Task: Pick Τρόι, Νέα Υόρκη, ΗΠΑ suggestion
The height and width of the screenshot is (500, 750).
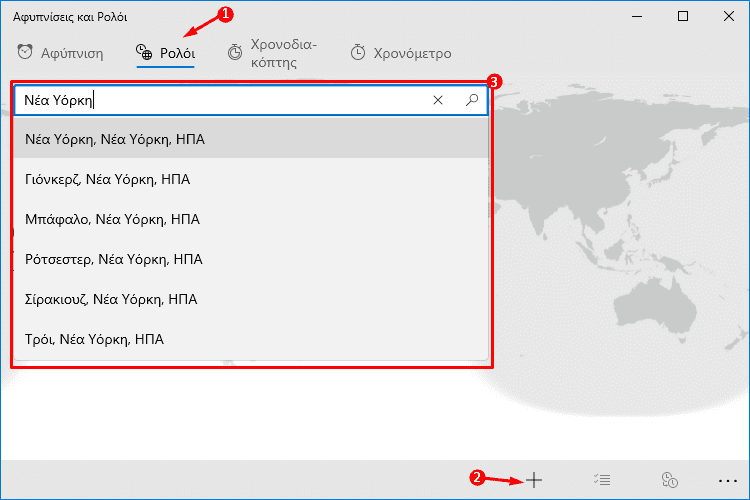Action: 251,339
